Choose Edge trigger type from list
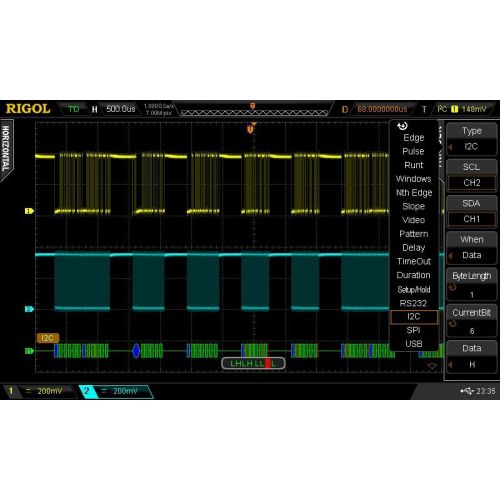The height and width of the screenshot is (500, 500). pyautogui.click(x=414, y=138)
